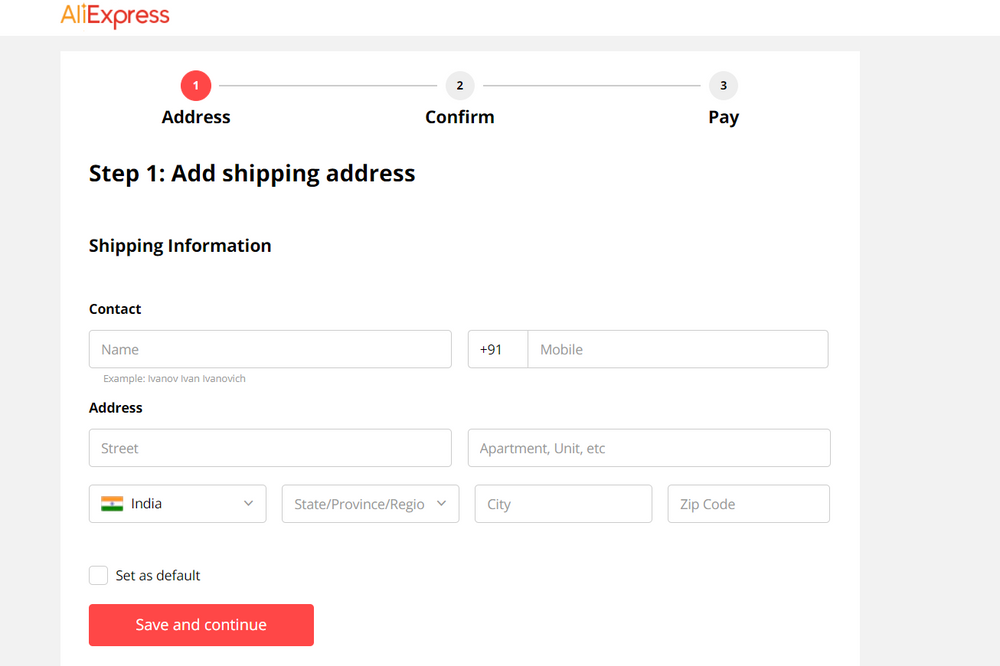
Task: Select the Confirm step label
Action: pyautogui.click(x=460, y=117)
